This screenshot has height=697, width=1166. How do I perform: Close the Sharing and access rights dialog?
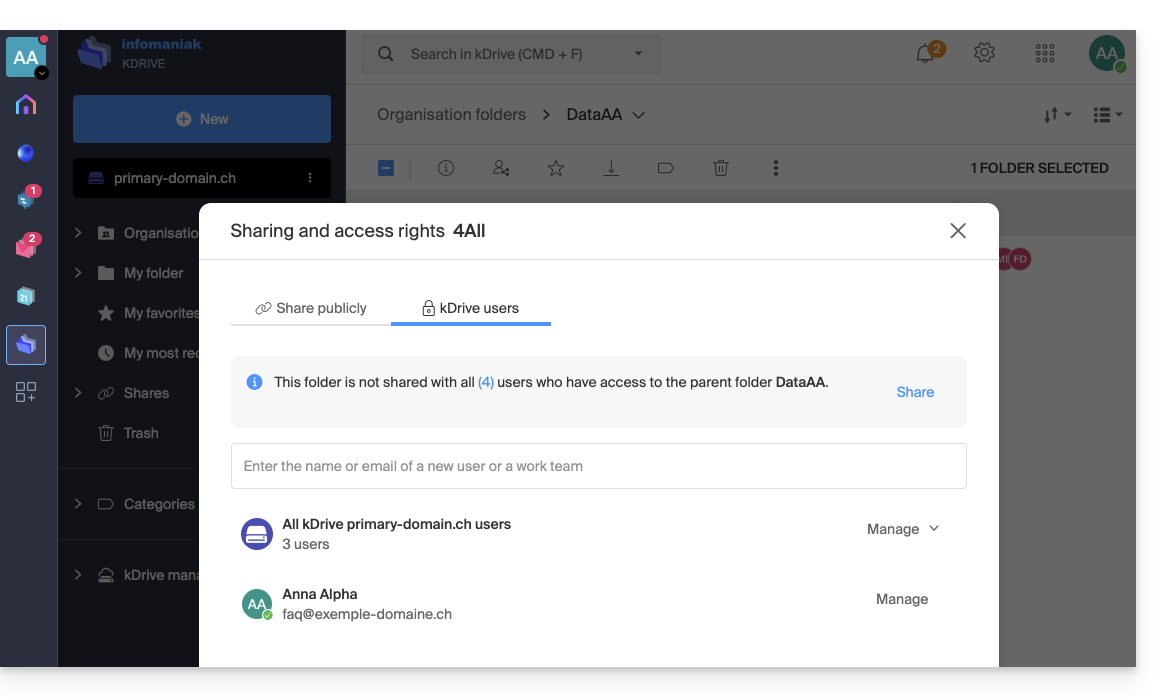[957, 231]
